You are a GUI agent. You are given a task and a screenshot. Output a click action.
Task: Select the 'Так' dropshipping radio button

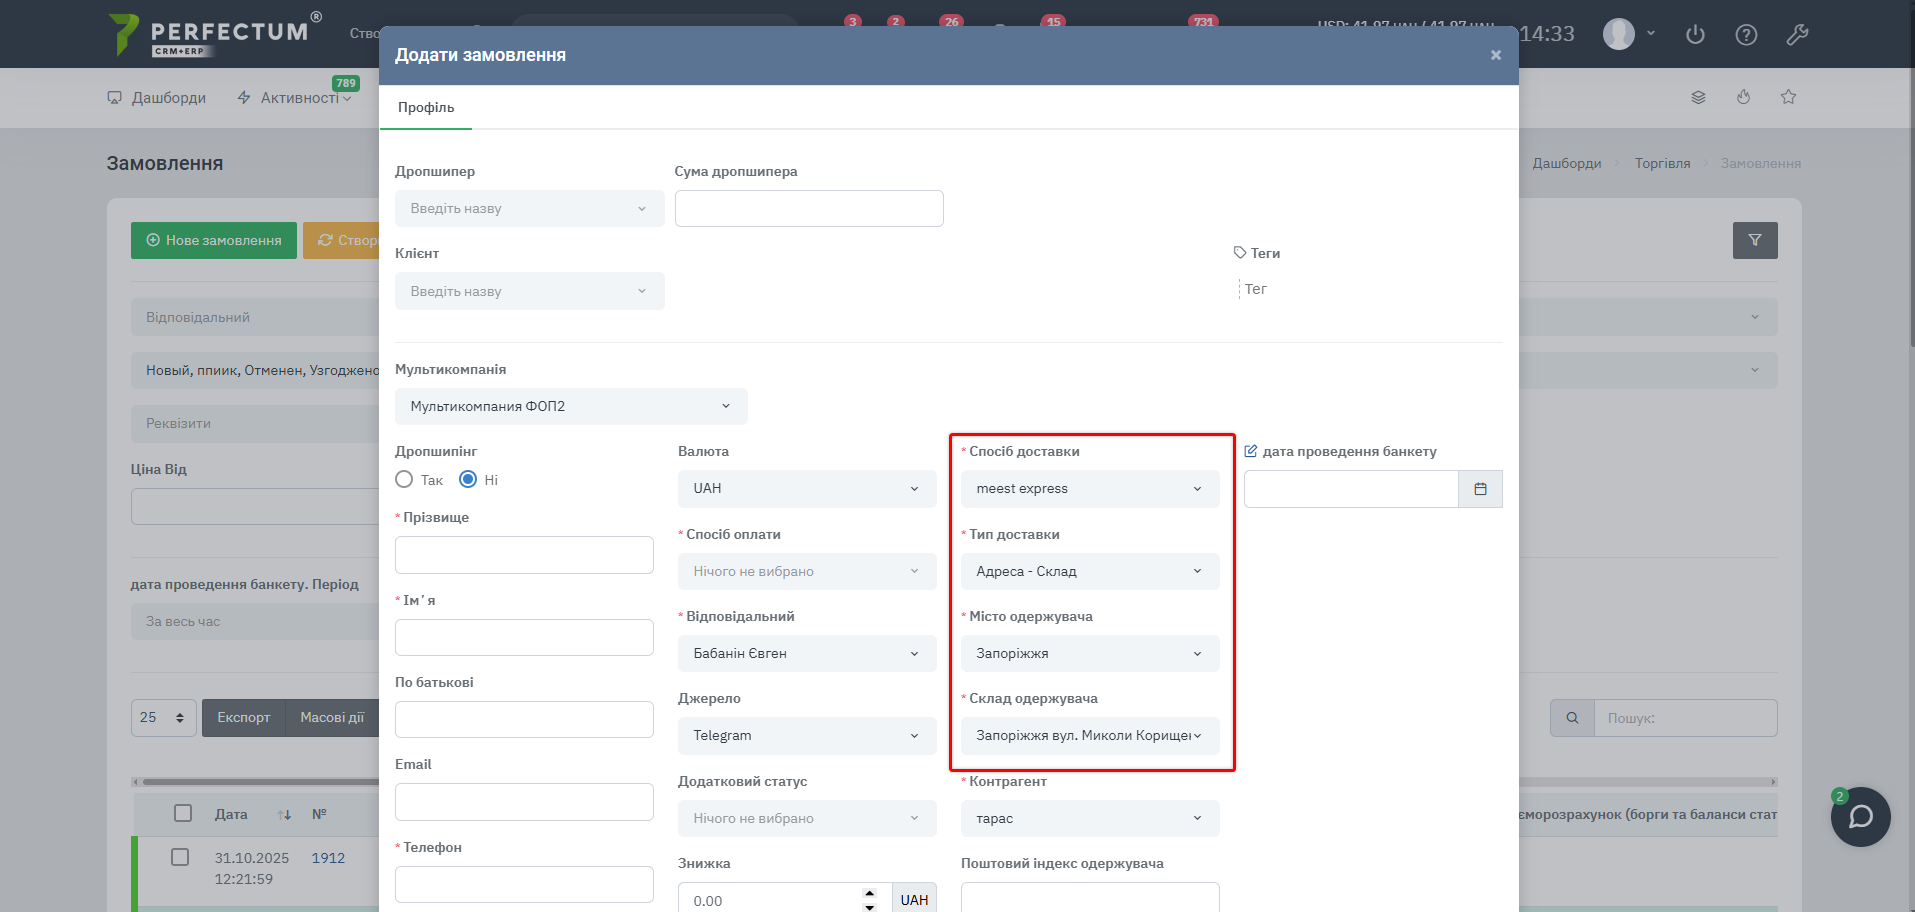[404, 480]
